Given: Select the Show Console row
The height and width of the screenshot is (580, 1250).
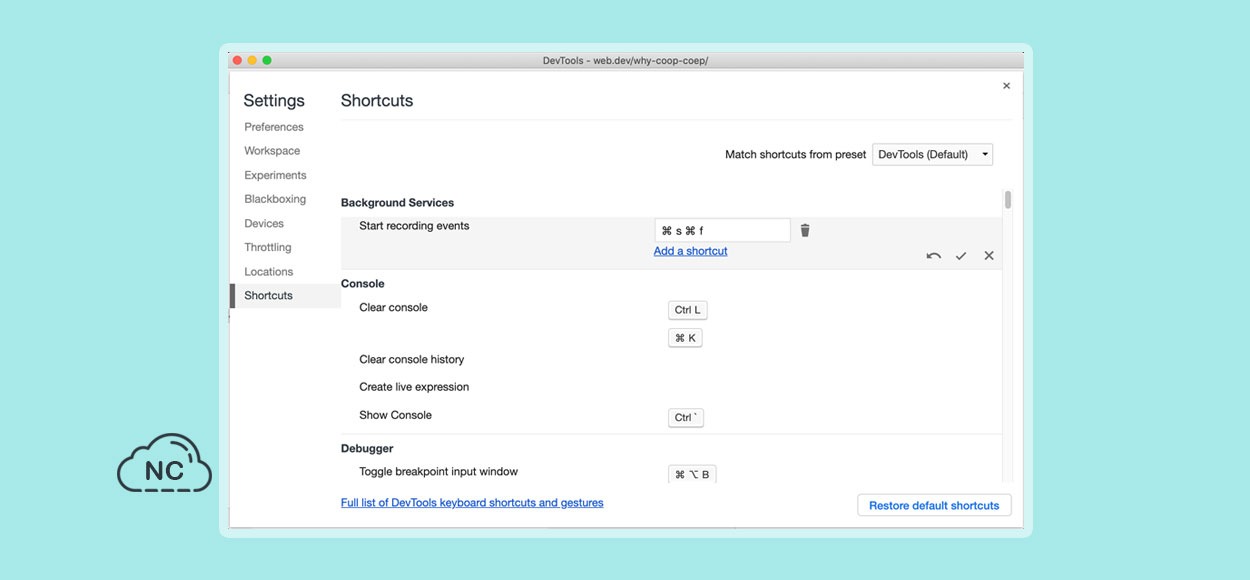Looking at the screenshot, I should (671, 415).
